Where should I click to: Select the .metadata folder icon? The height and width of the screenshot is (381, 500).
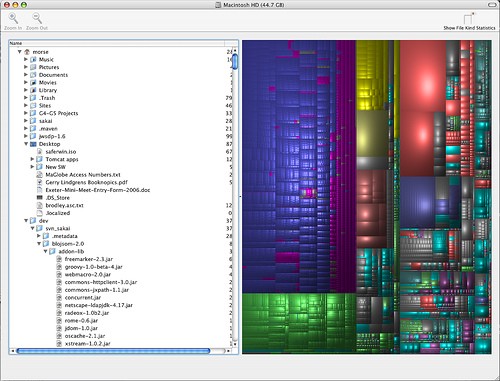pos(46,236)
